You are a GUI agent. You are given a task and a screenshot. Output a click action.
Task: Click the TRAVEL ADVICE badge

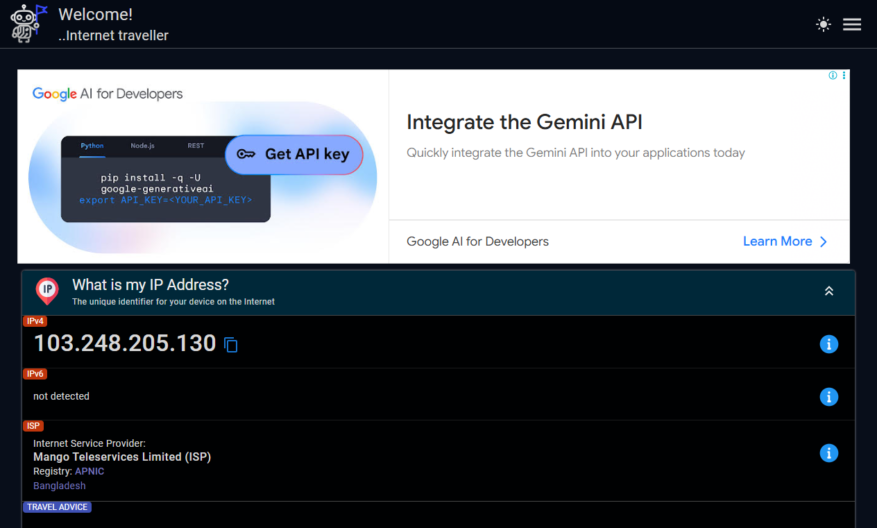[57, 507]
